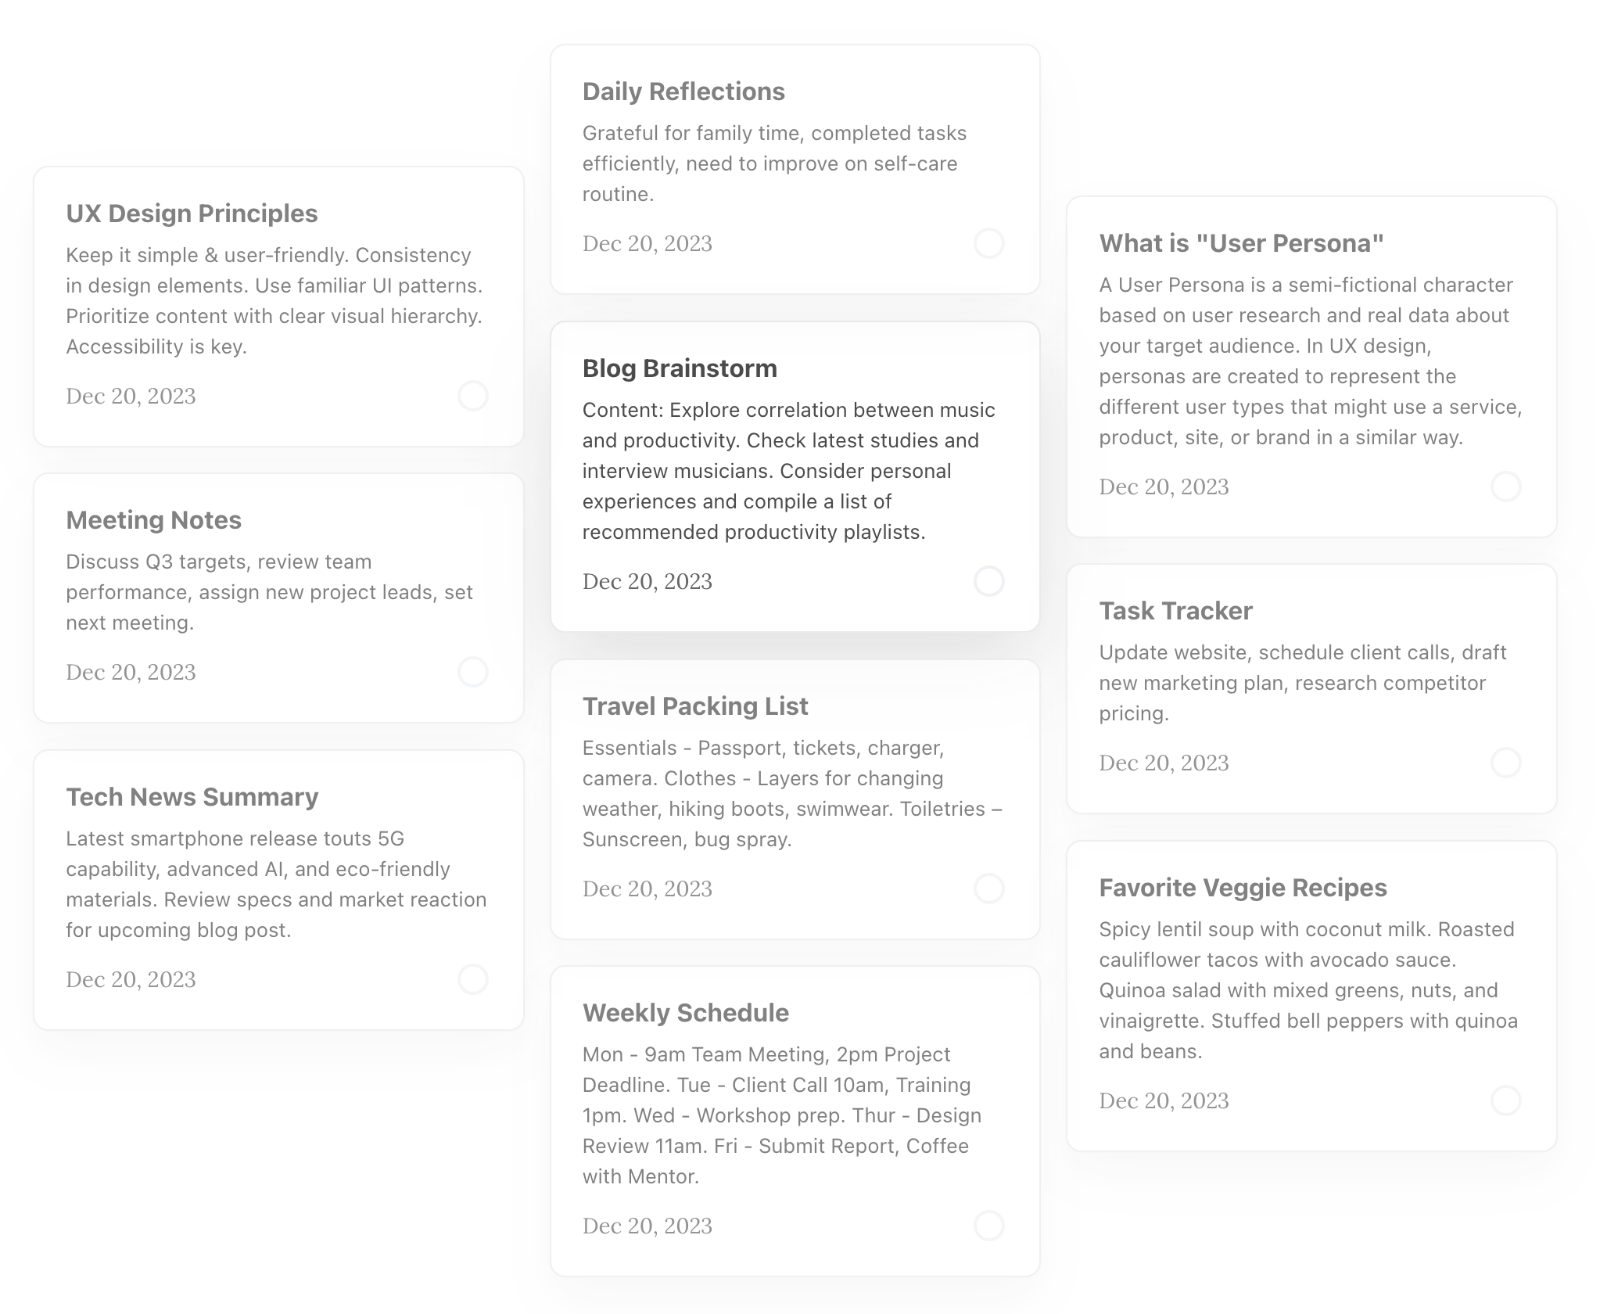Screen dimensions: 1600x1314
Task: Mark the Favorite Veggie Recipes circle checkbox
Action: (1506, 1101)
